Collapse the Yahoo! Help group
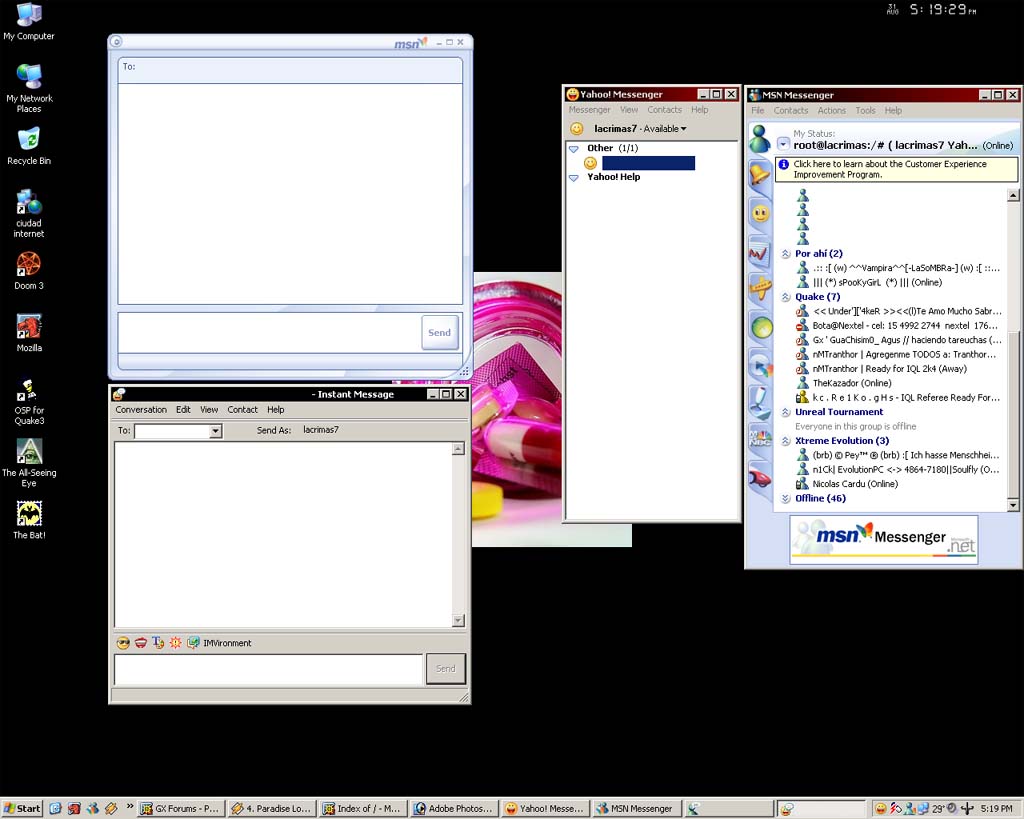The height and width of the screenshot is (819, 1024). pyautogui.click(x=573, y=178)
